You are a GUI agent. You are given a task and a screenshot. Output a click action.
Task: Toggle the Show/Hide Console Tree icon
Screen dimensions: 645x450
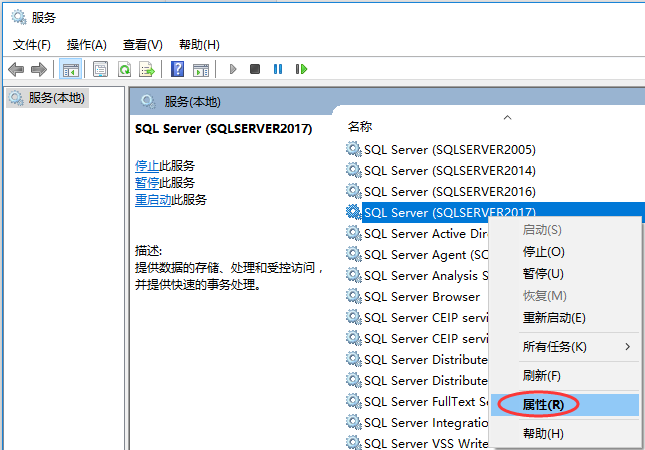pyautogui.click(x=70, y=69)
